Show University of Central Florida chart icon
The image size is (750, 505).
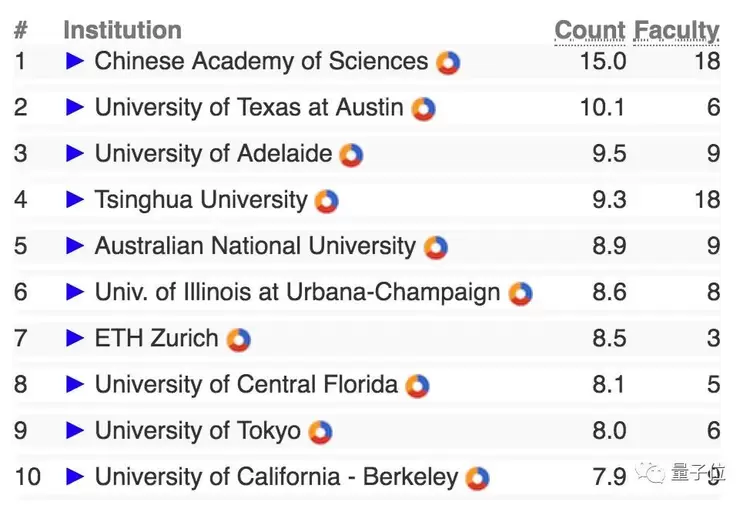click(418, 386)
